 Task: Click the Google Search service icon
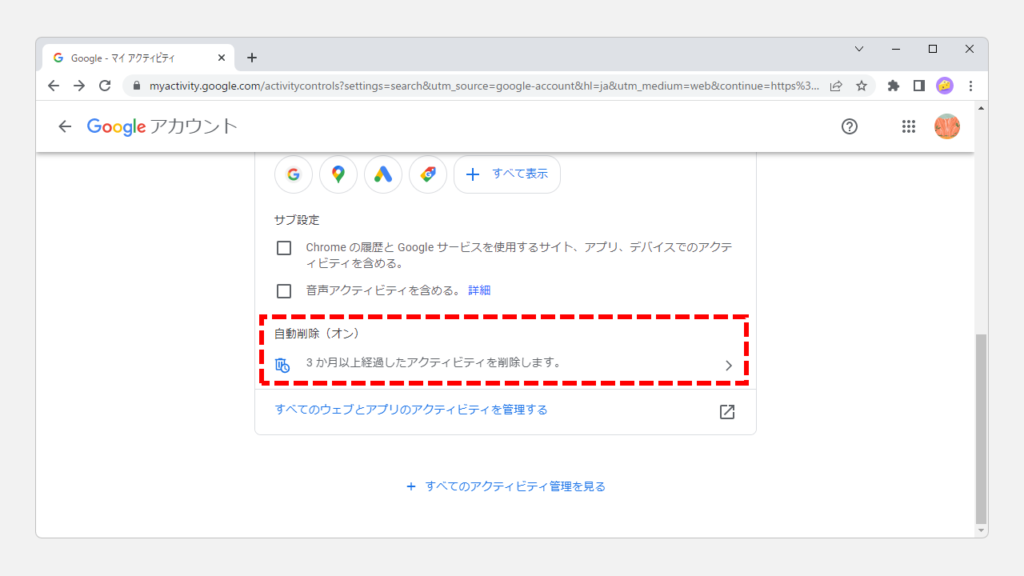tap(293, 174)
